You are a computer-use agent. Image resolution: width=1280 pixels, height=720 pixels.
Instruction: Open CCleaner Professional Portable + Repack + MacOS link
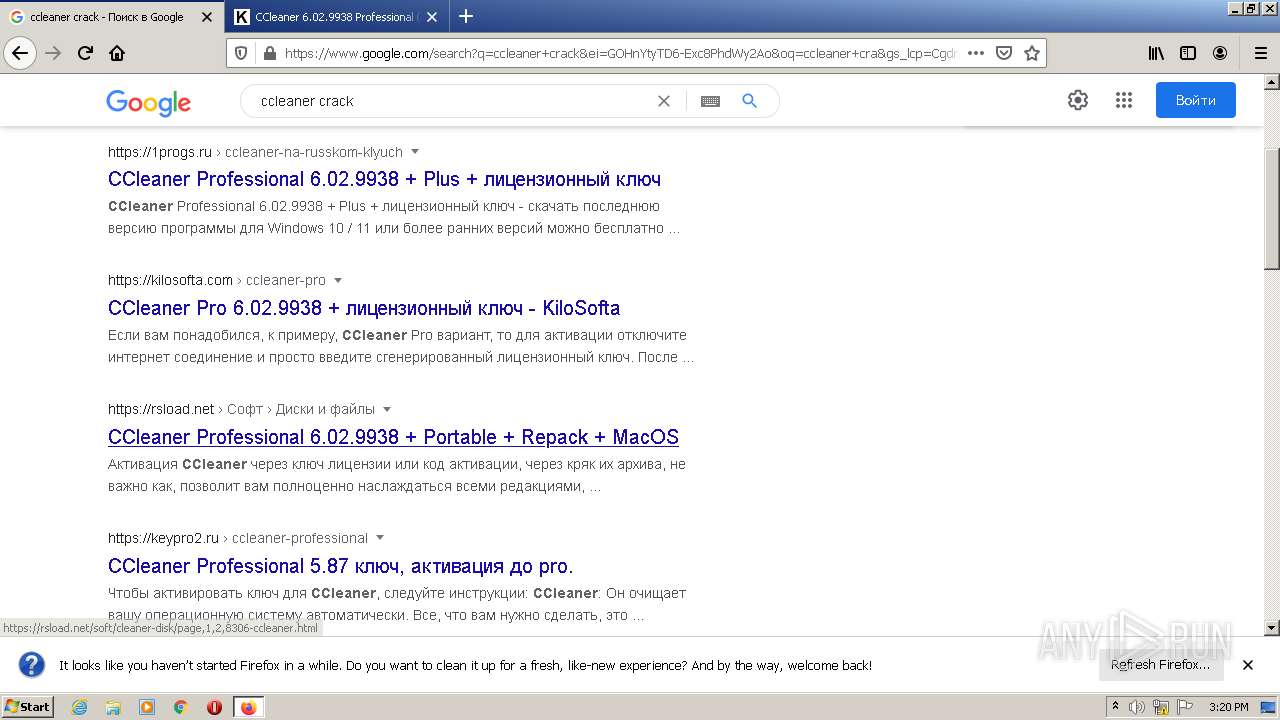(393, 437)
